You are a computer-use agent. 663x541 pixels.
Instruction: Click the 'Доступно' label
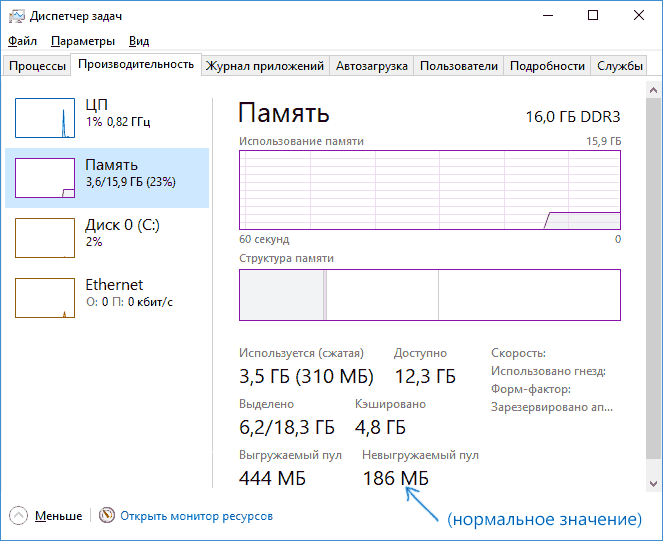[x=420, y=353]
